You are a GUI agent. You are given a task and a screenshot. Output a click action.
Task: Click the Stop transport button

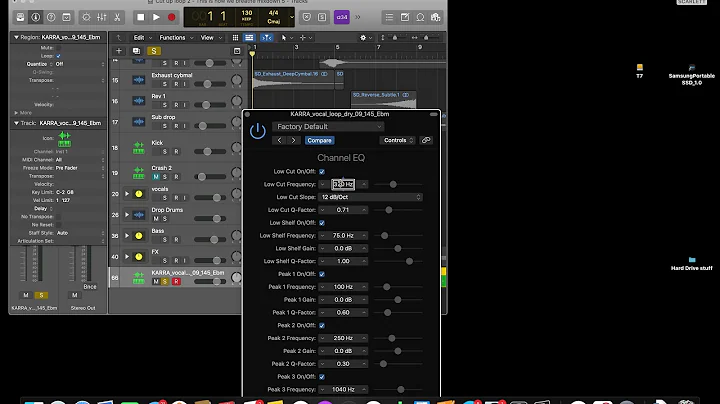(141, 17)
